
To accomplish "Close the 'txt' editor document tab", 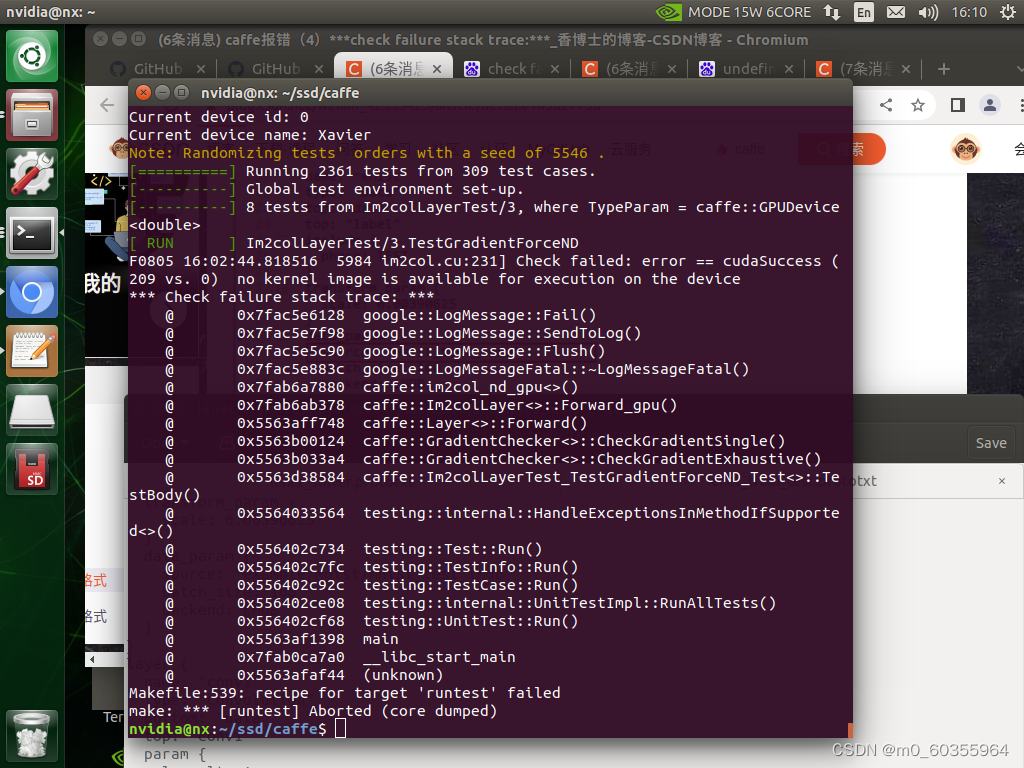I will coord(1002,481).
